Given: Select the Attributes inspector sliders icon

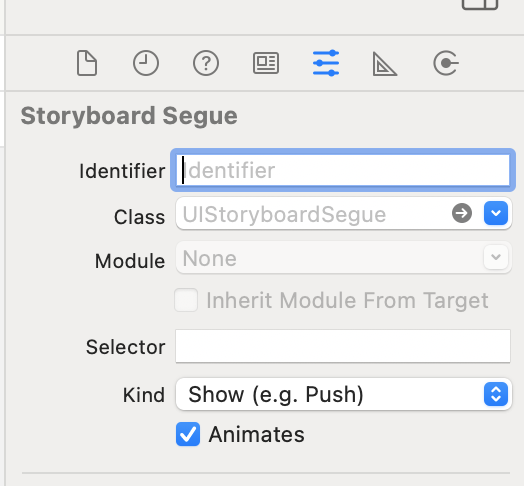Looking at the screenshot, I should tap(326, 63).
